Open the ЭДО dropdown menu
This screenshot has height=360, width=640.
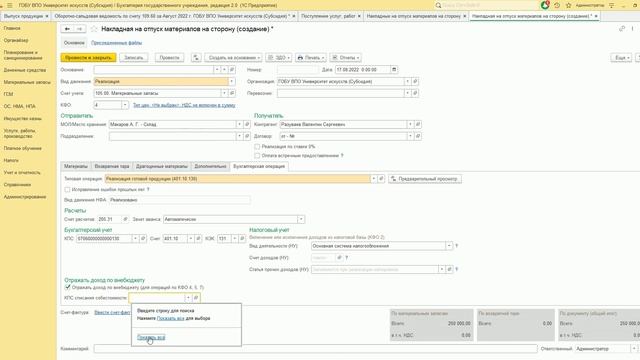(279, 58)
